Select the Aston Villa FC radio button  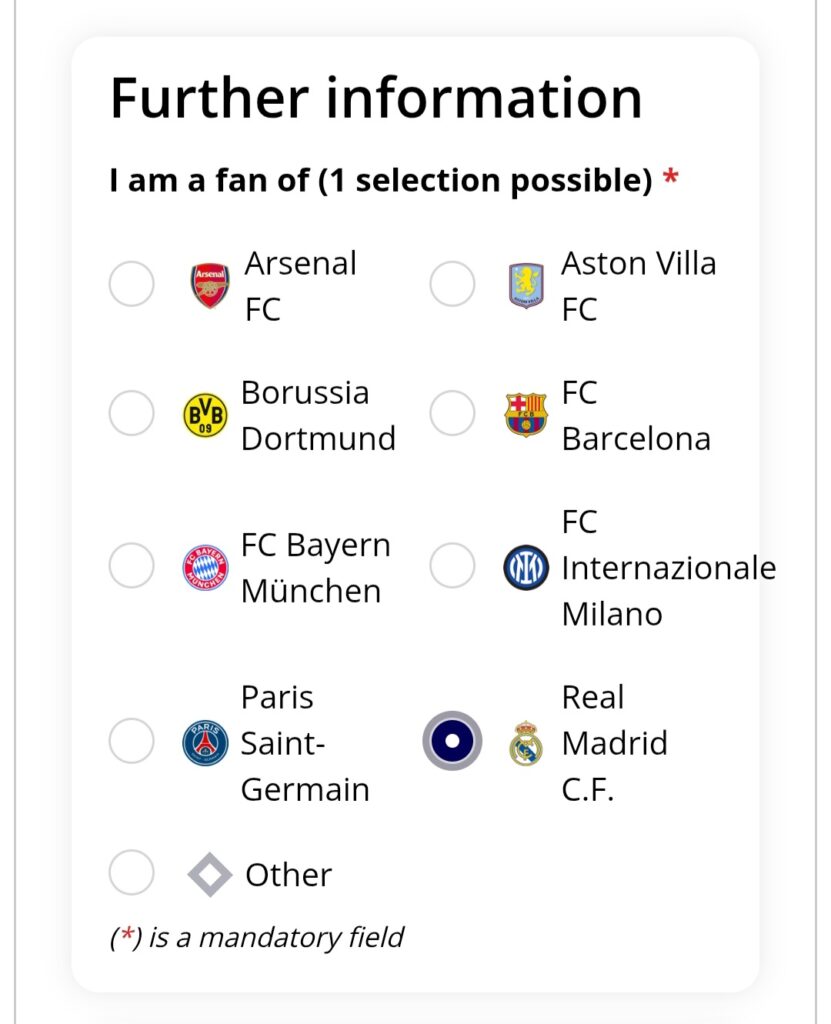pos(452,284)
